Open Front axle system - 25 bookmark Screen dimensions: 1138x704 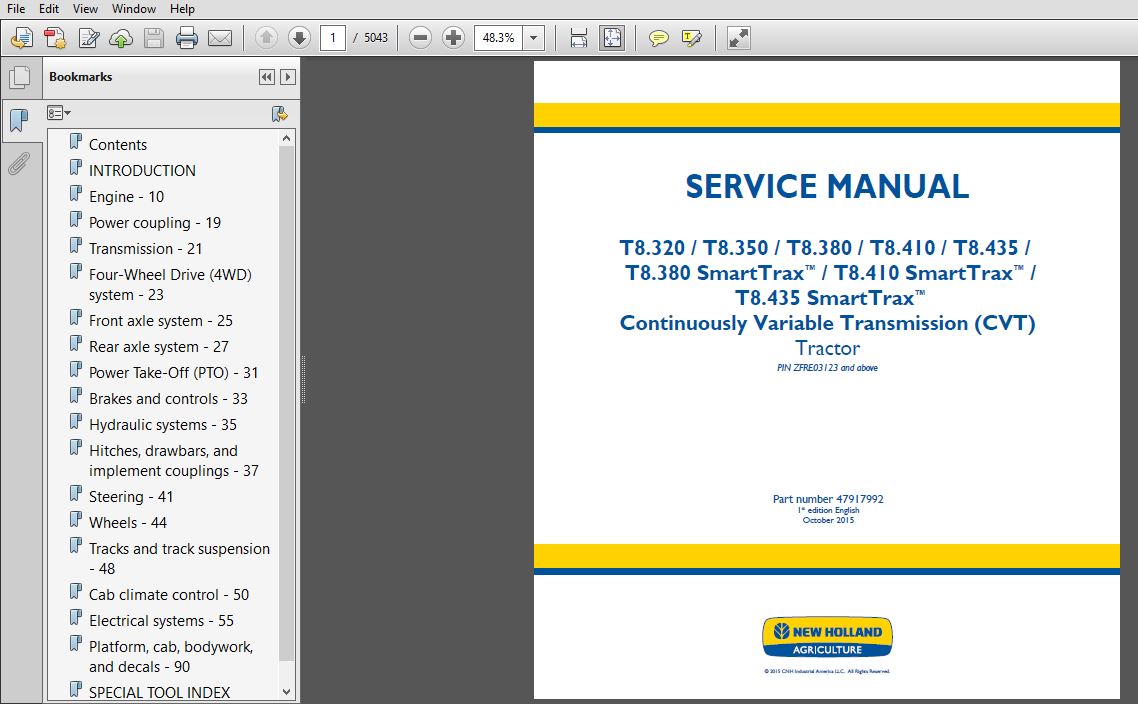[160, 321]
